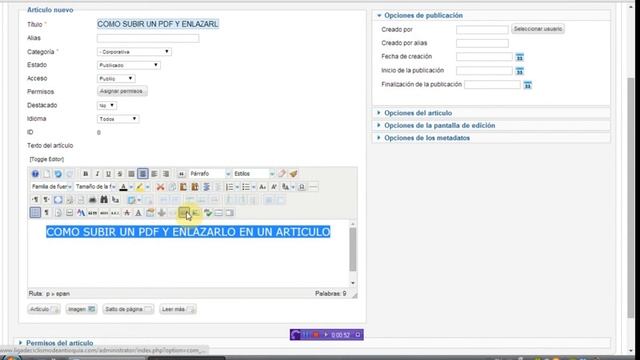Click the Copy icon

[x=172, y=187]
